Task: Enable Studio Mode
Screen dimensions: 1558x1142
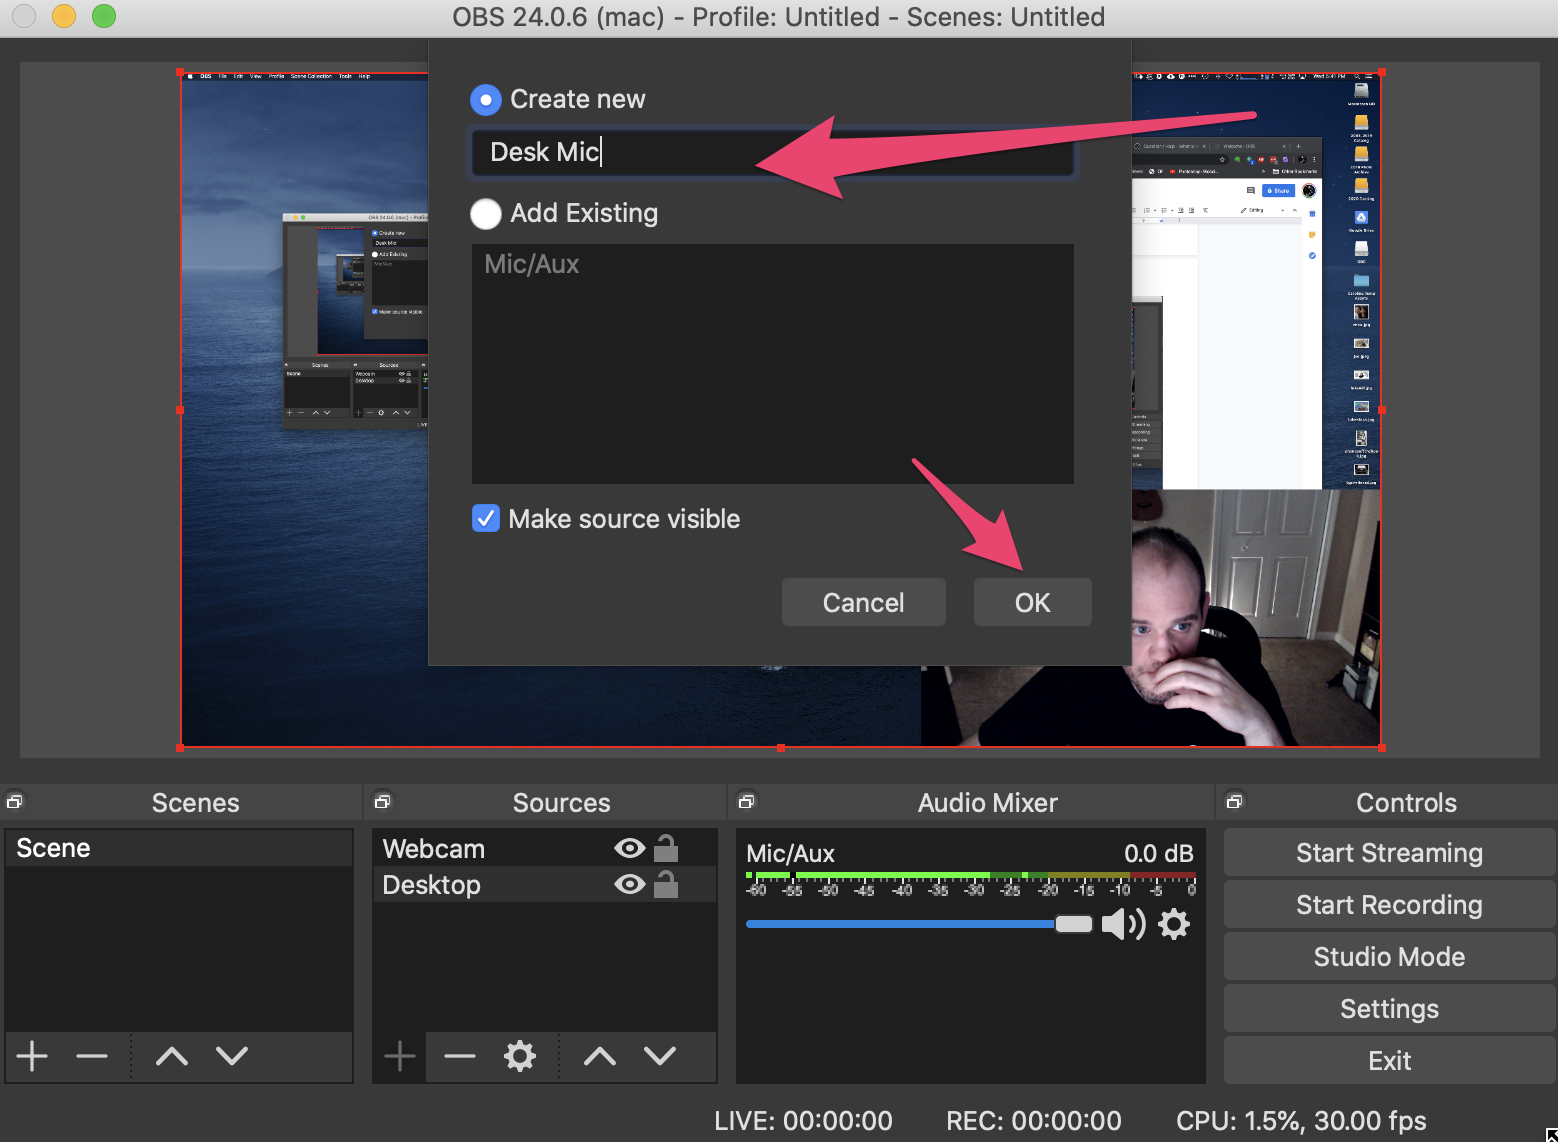Action: pos(1390,957)
